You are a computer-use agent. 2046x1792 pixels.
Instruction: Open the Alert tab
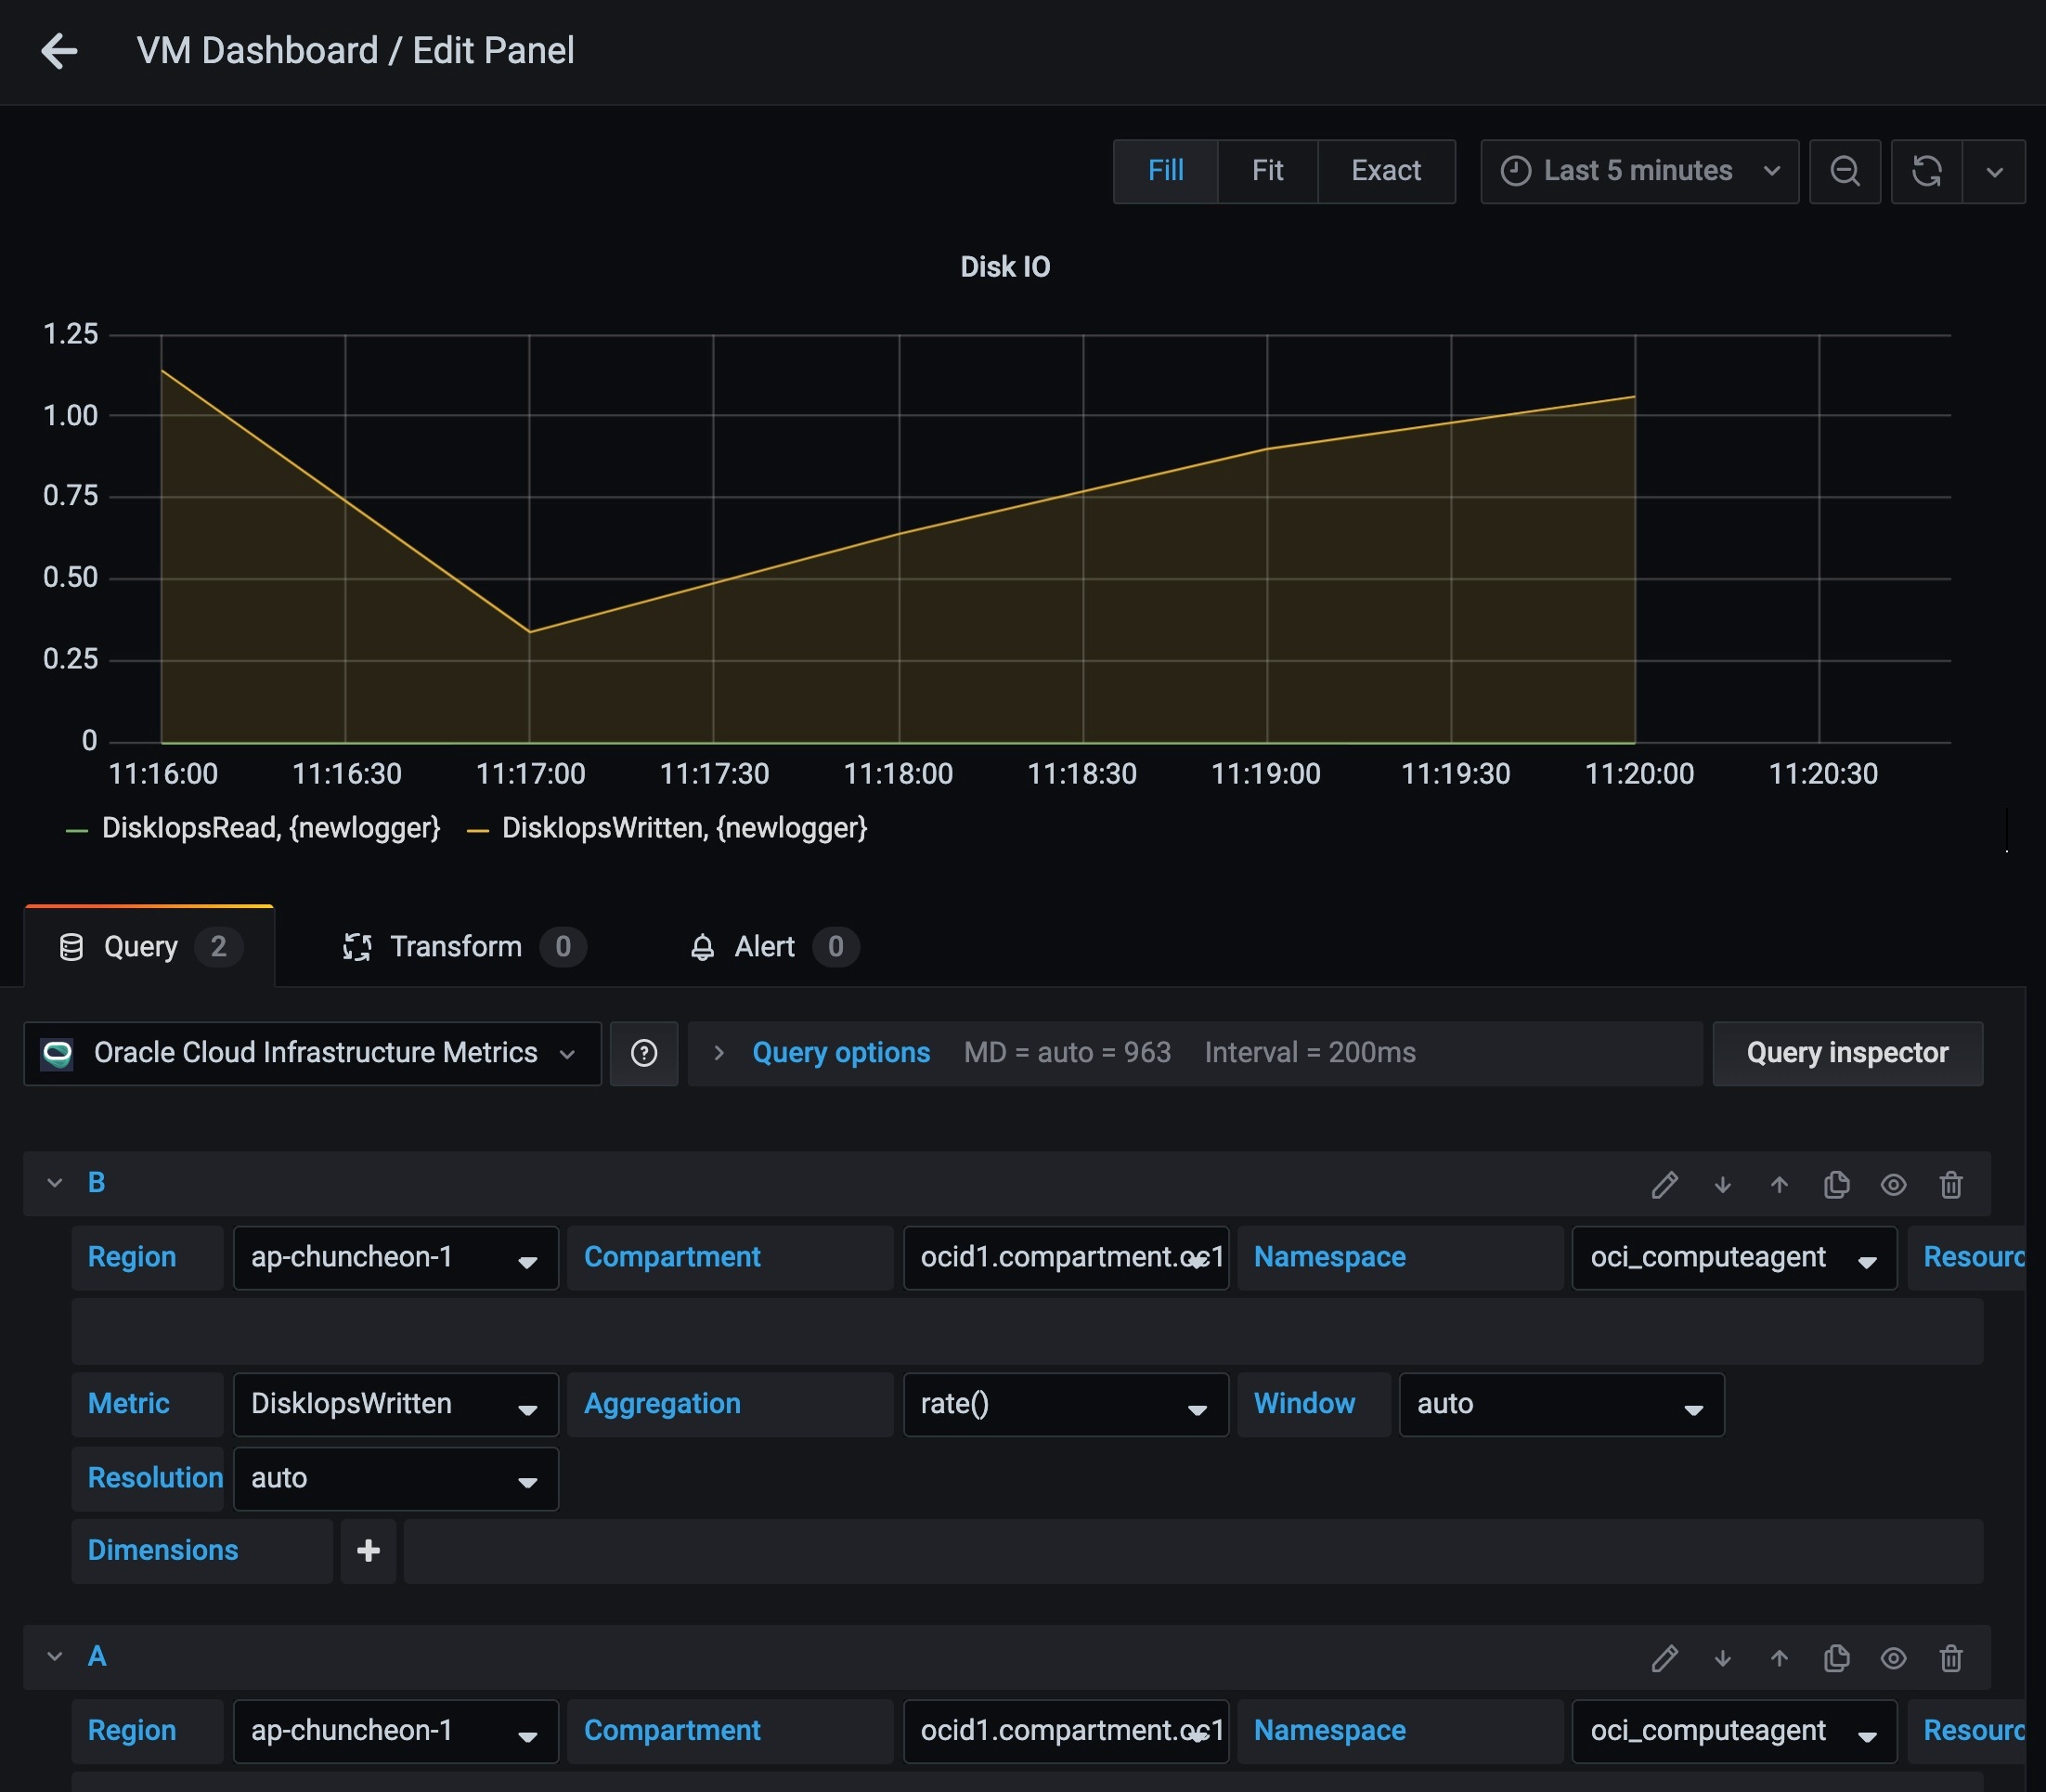tap(763, 946)
